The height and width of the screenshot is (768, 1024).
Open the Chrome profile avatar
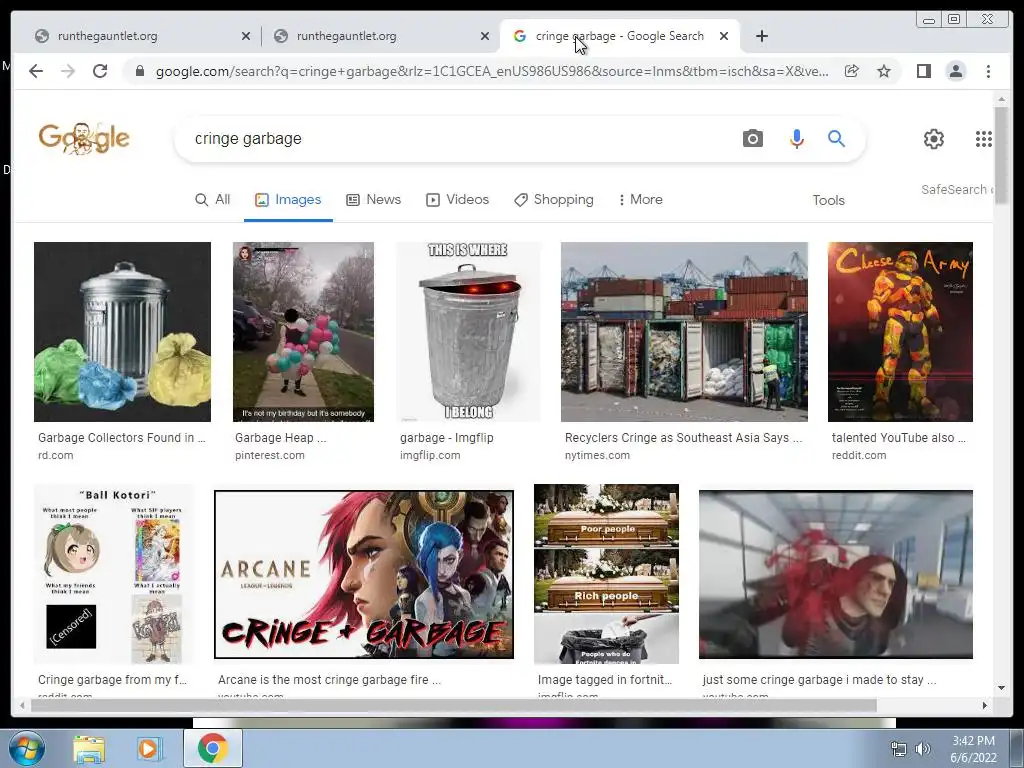tap(955, 71)
